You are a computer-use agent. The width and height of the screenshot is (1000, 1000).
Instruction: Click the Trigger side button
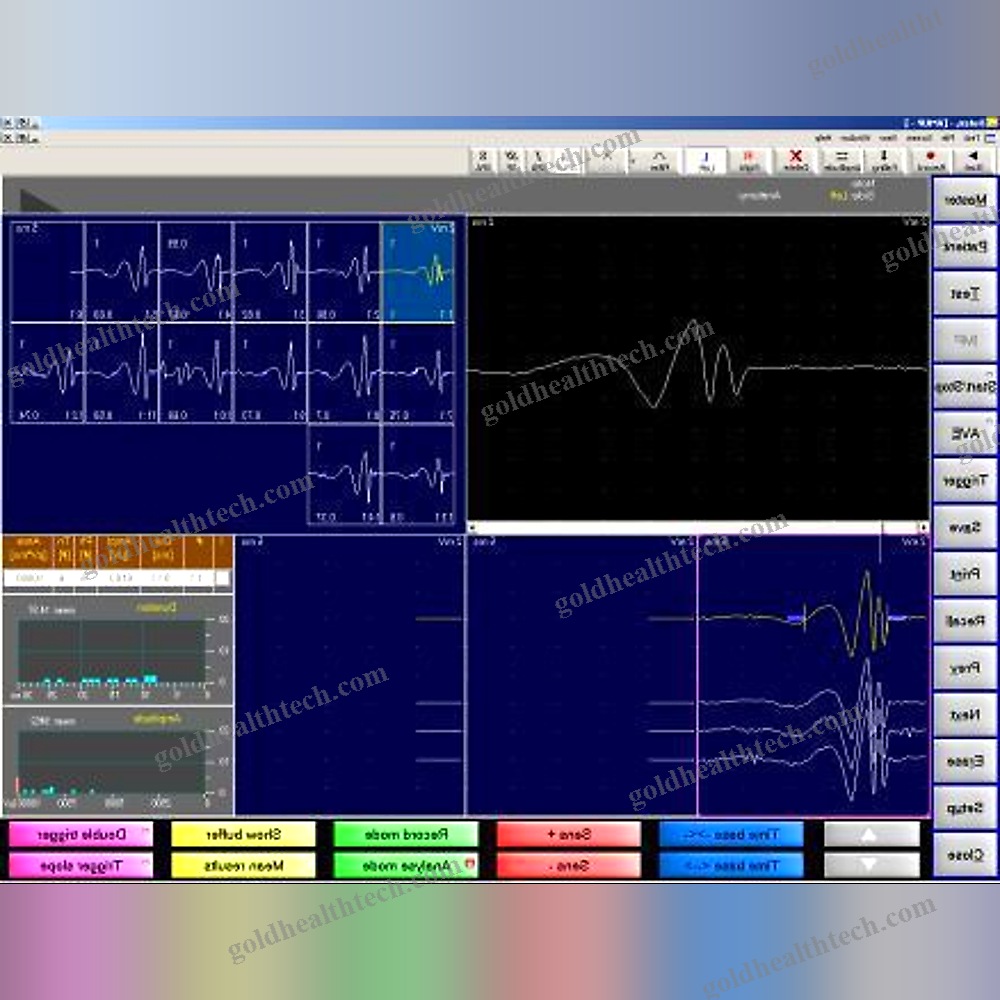(964, 481)
